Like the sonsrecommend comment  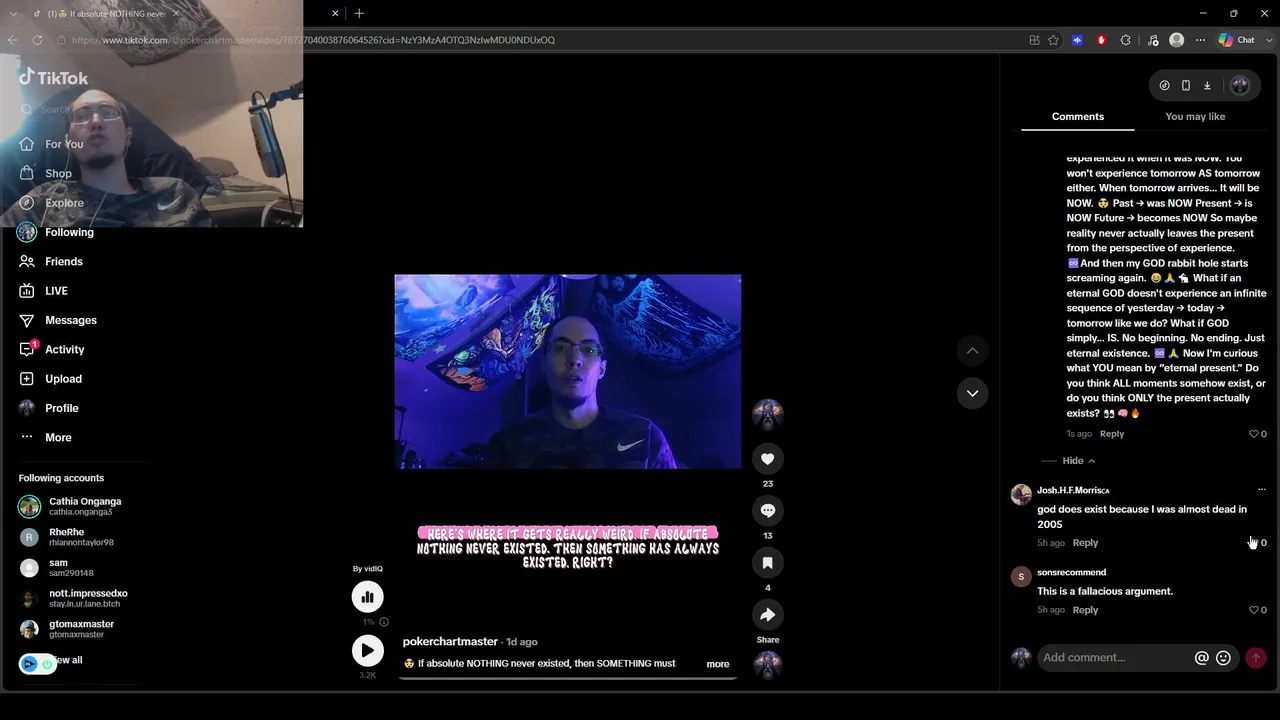[x=1254, y=610]
